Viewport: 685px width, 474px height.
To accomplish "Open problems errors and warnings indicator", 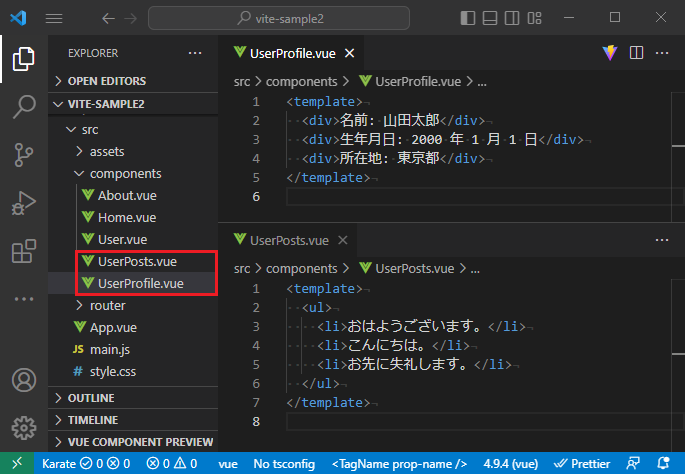I will [172, 463].
